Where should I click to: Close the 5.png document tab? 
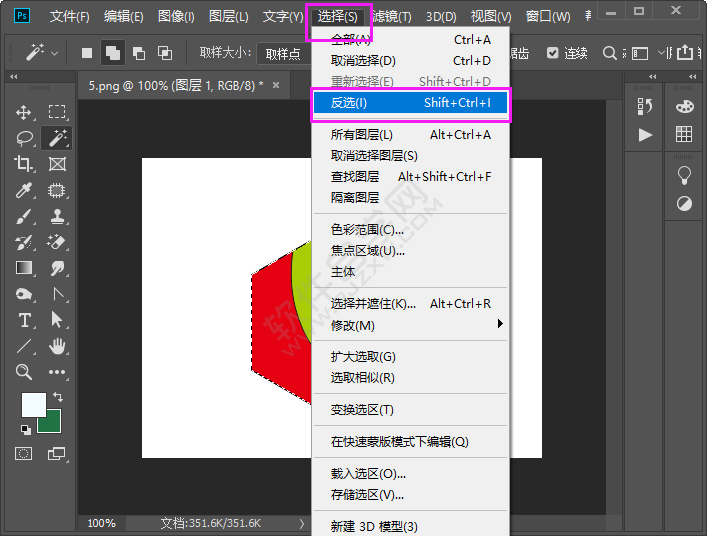click(276, 85)
